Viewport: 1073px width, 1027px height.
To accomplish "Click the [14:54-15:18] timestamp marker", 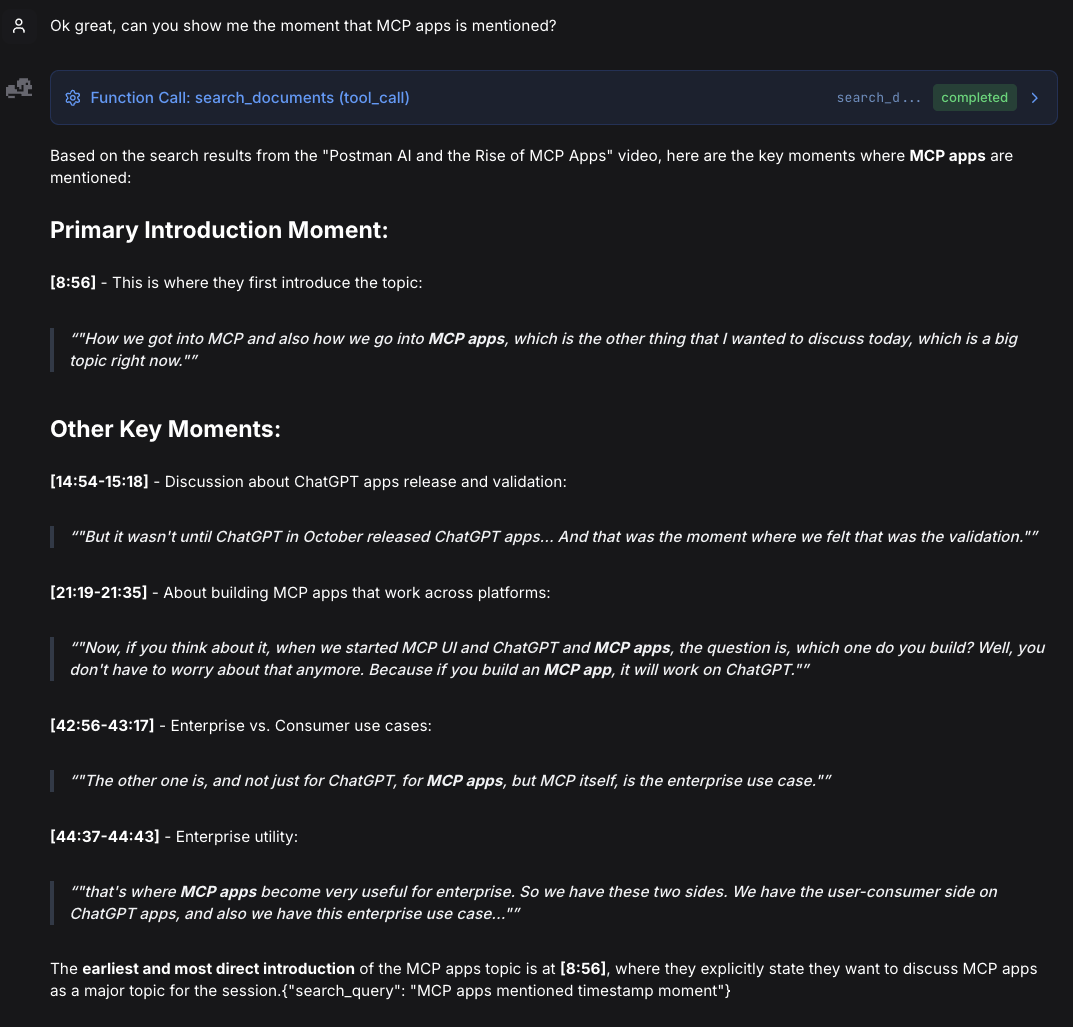I will pyautogui.click(x=99, y=481).
